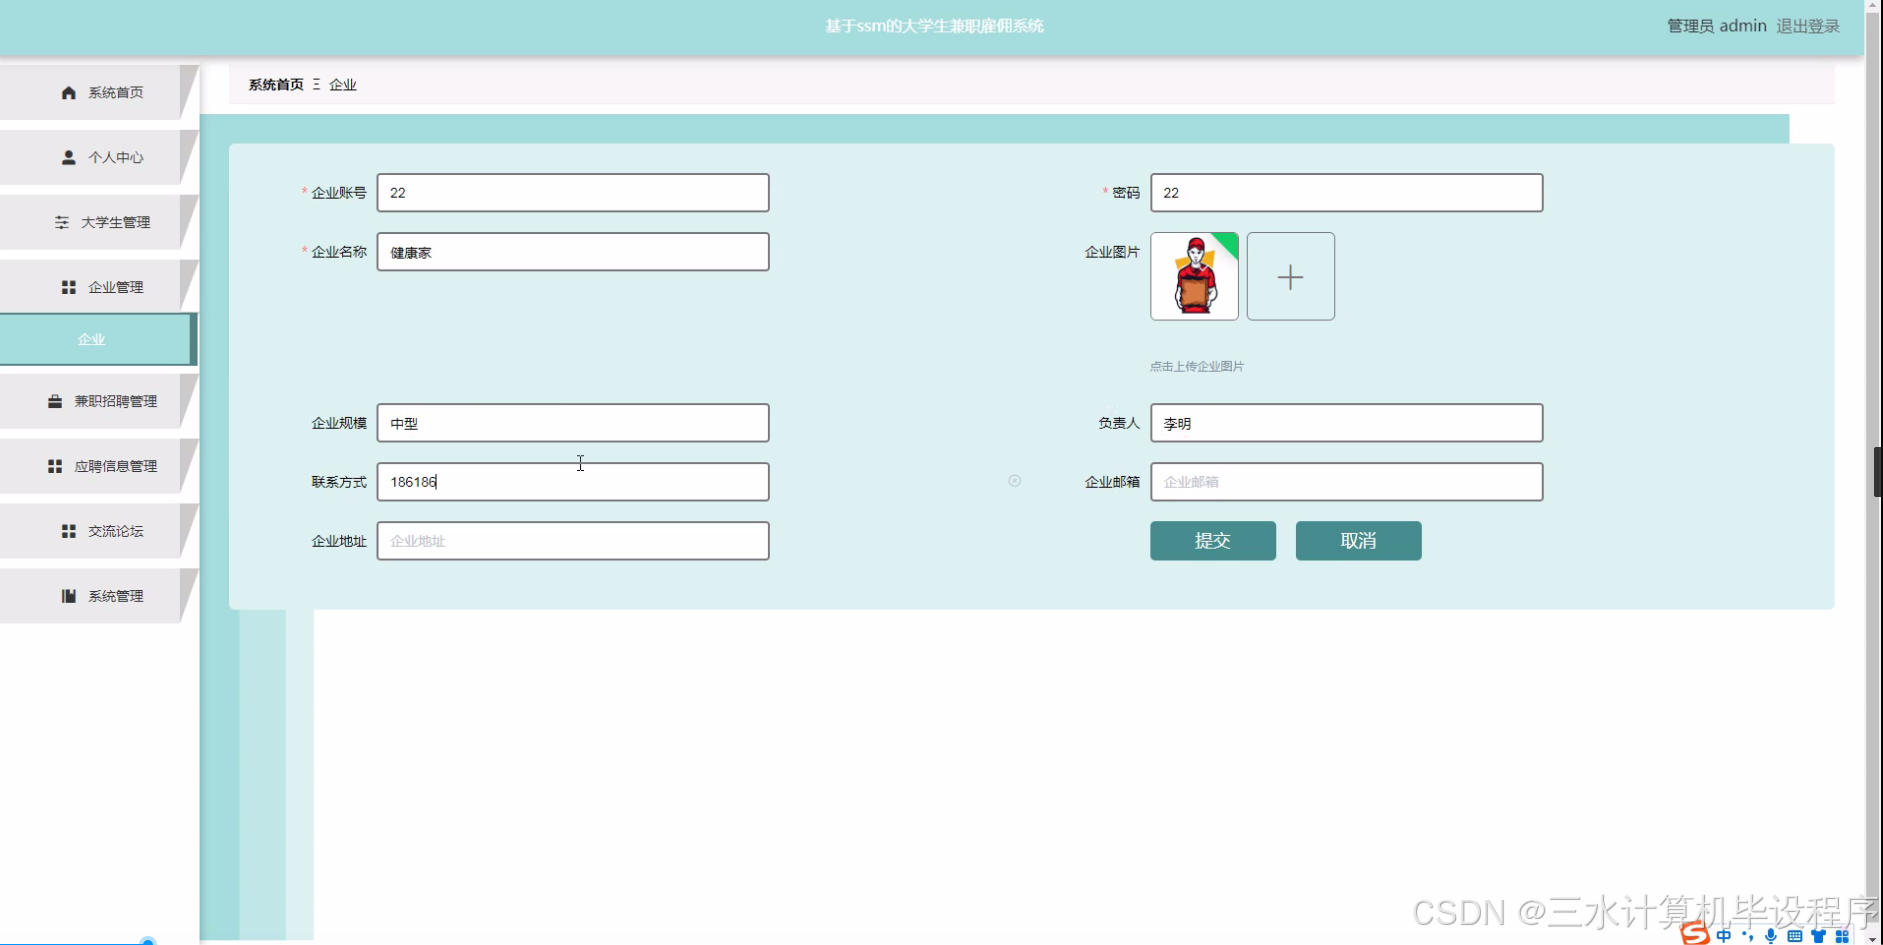The image size is (1883, 945).
Task: Click the briefcase icon beside 兼职招聘管理
Action: click(55, 400)
